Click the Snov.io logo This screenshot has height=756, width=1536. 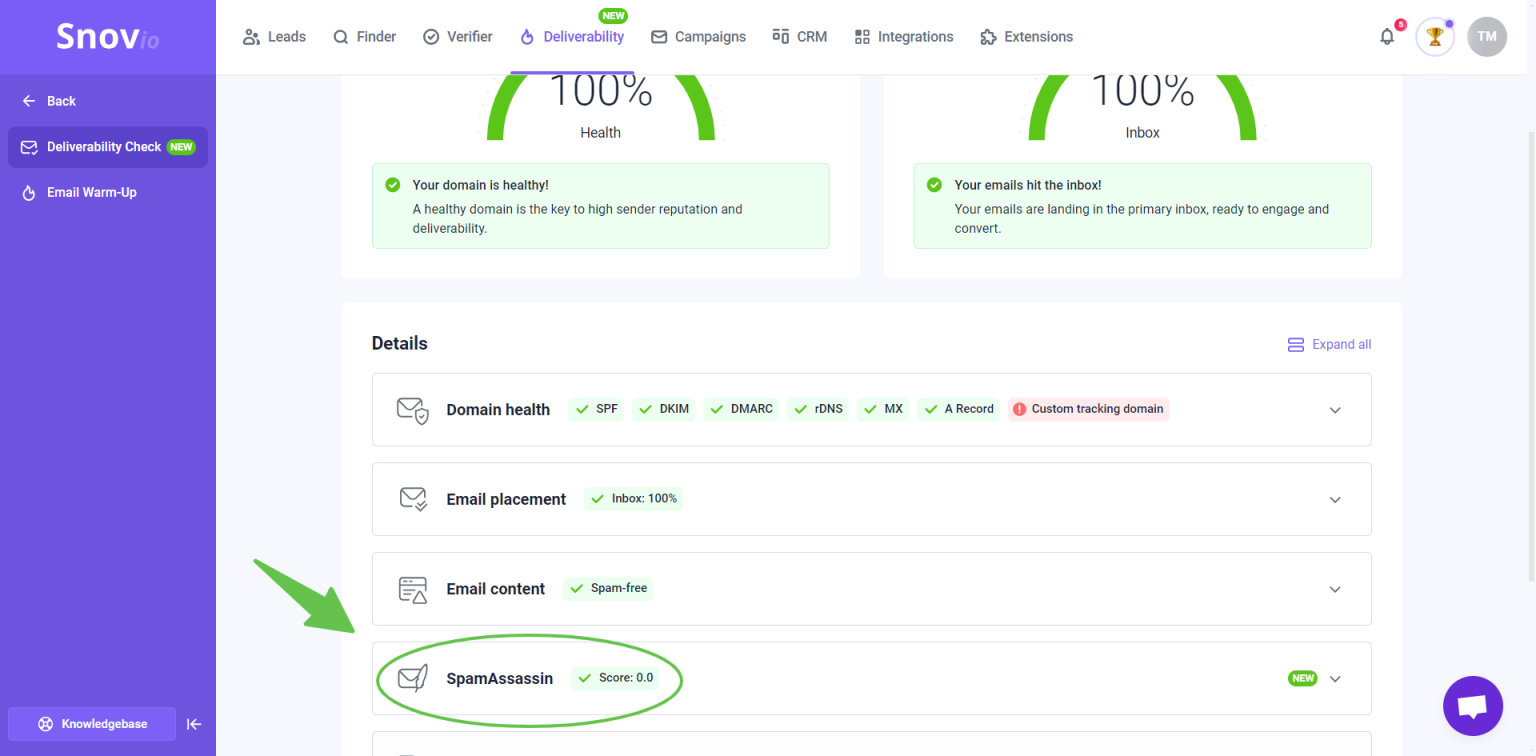(x=107, y=37)
